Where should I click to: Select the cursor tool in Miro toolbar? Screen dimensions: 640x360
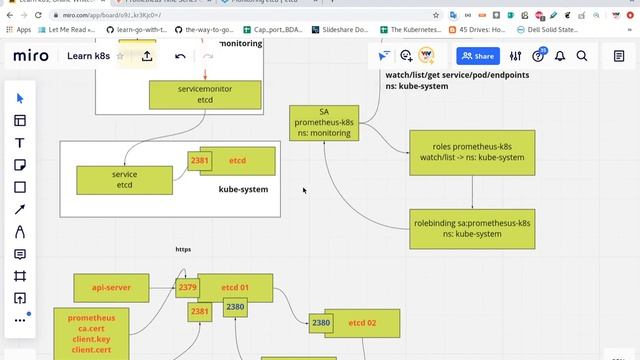pos(20,98)
